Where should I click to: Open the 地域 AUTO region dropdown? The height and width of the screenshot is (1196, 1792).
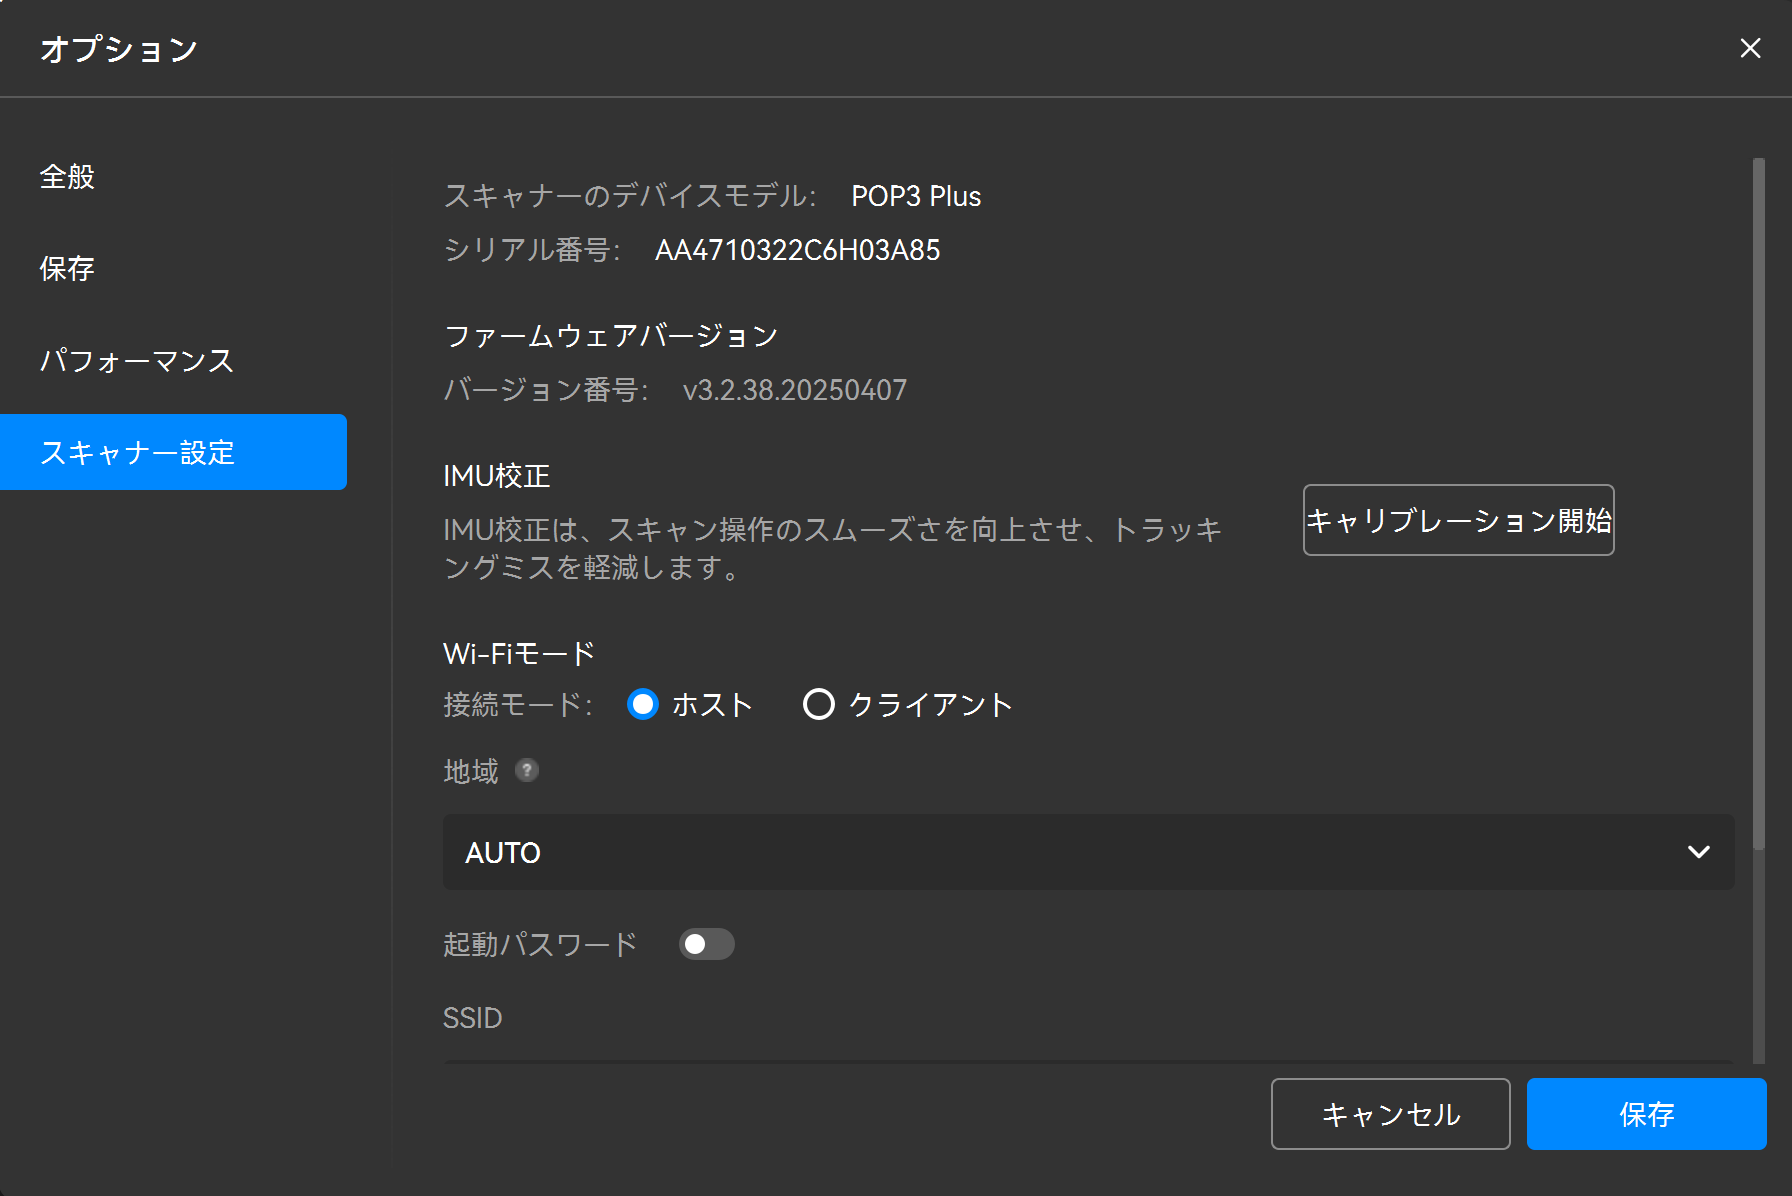(x=1088, y=852)
